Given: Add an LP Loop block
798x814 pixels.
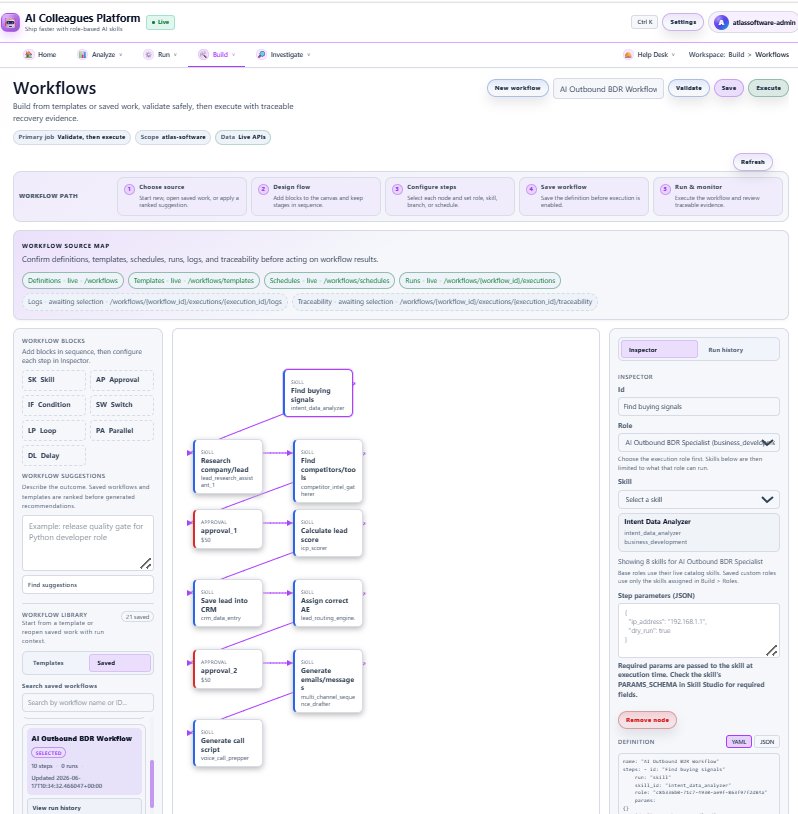Looking at the screenshot, I should pos(53,431).
